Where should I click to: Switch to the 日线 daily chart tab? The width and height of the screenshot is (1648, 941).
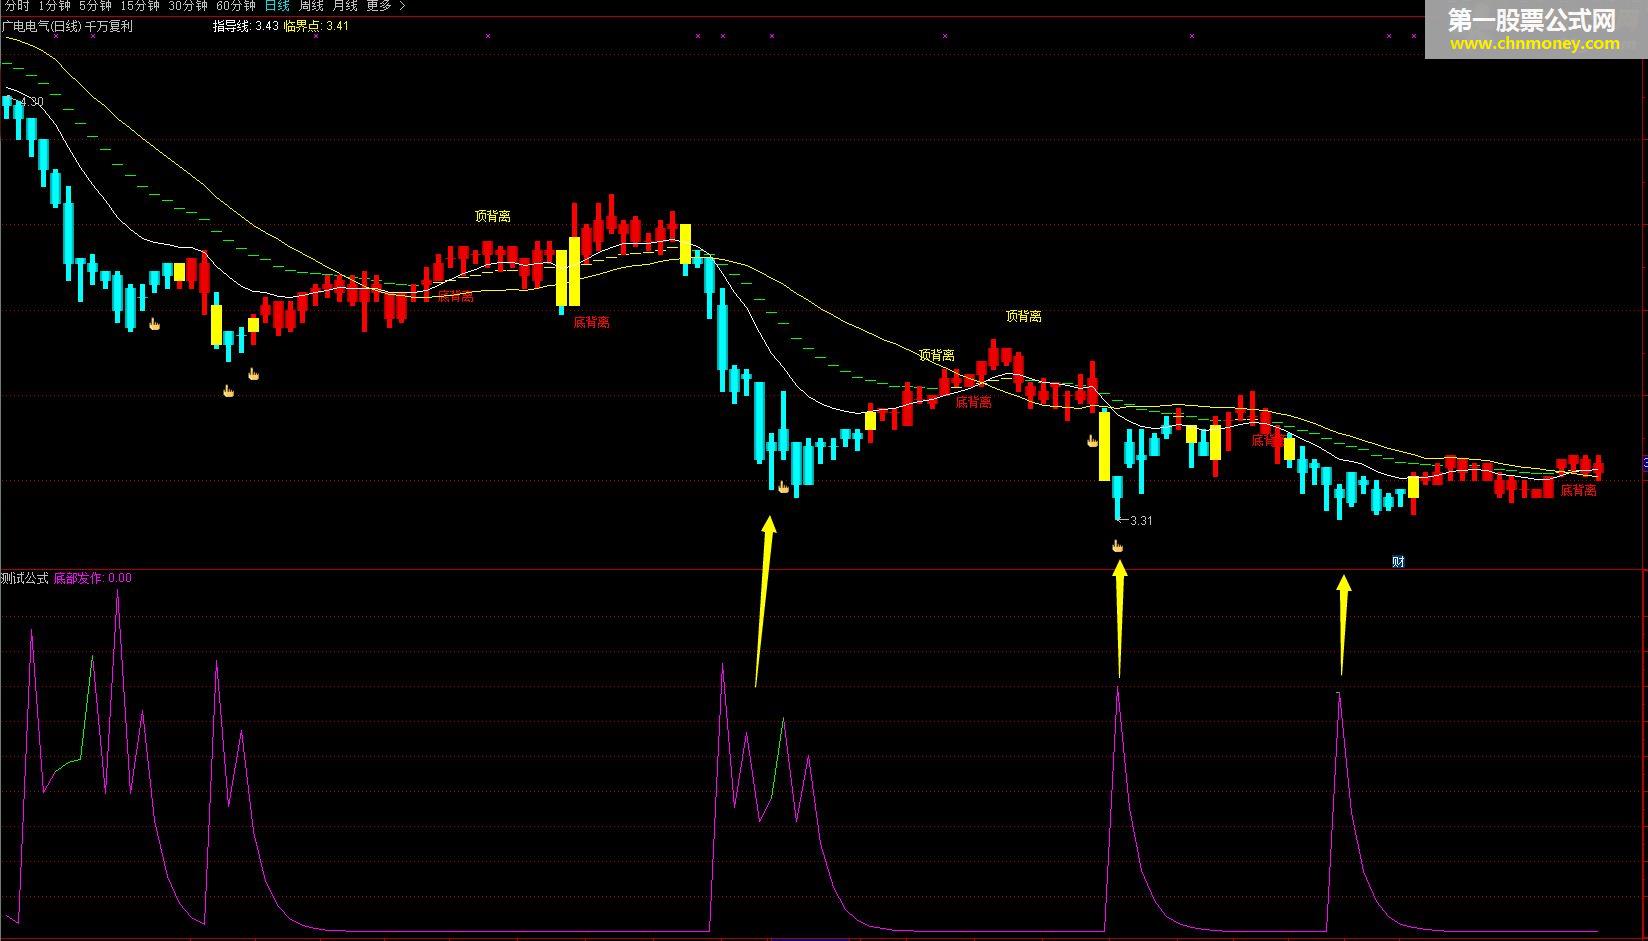[277, 6]
